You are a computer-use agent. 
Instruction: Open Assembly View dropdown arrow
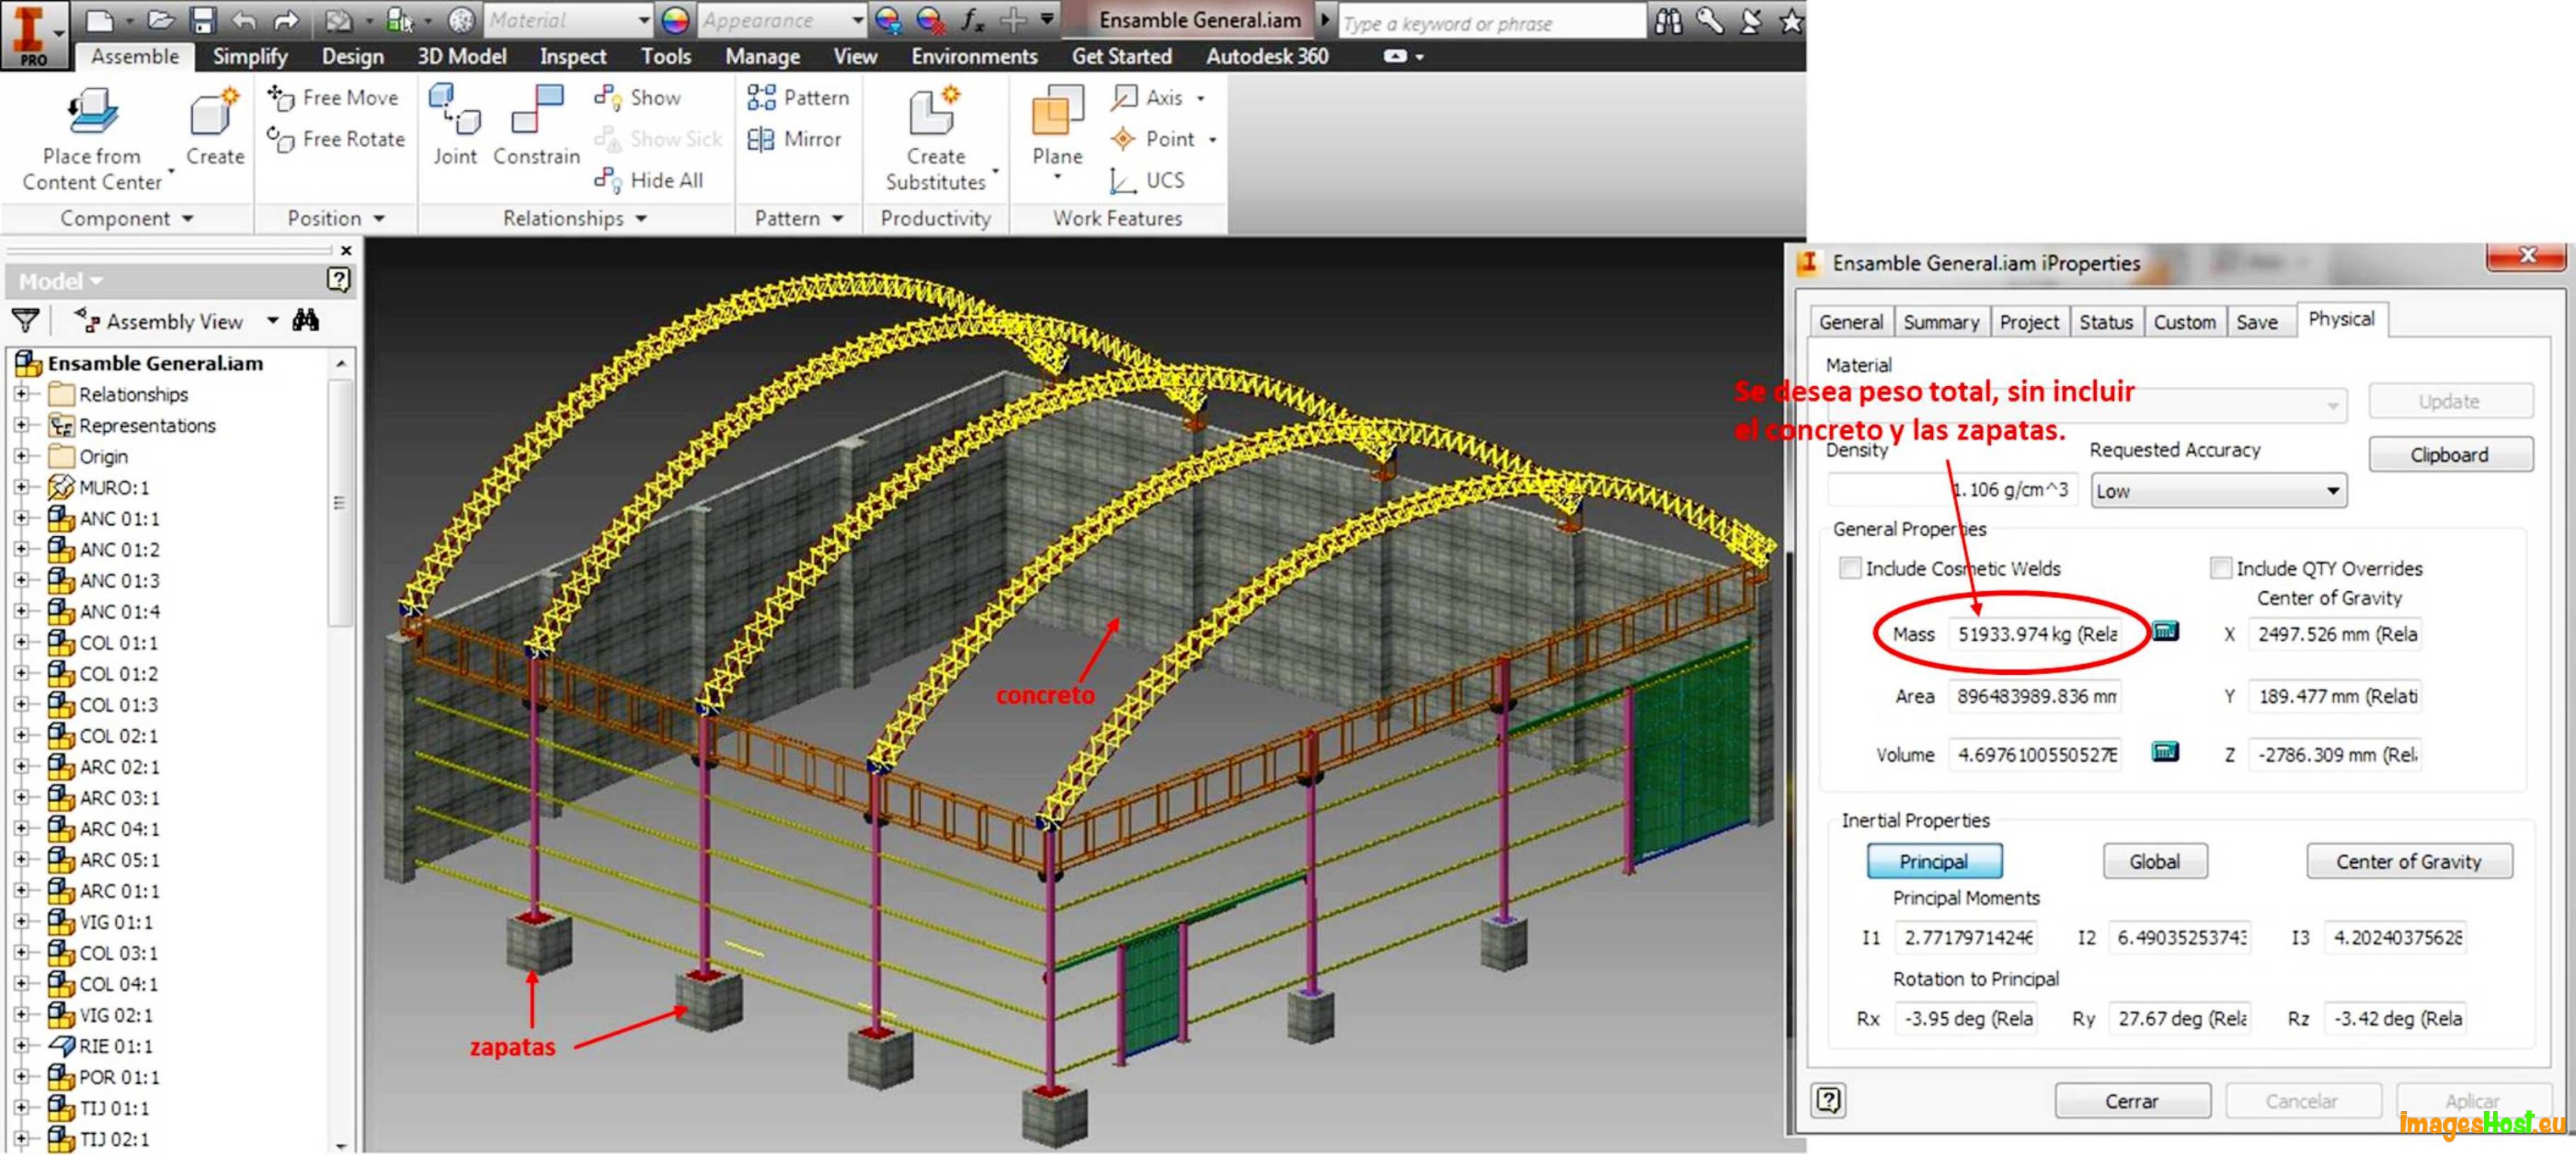pos(272,321)
